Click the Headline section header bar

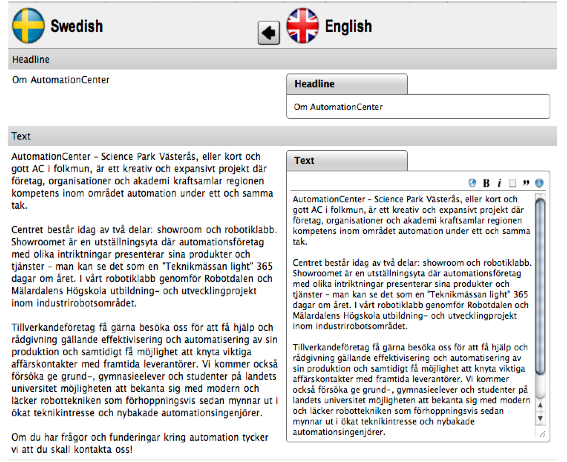pyautogui.click(x=282, y=59)
